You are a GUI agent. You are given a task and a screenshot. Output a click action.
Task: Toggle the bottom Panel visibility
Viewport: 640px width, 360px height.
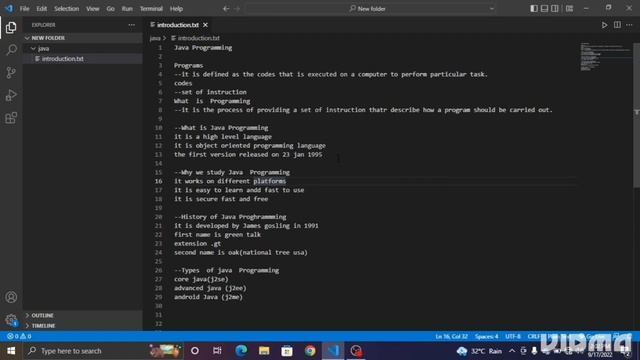(x=544, y=9)
